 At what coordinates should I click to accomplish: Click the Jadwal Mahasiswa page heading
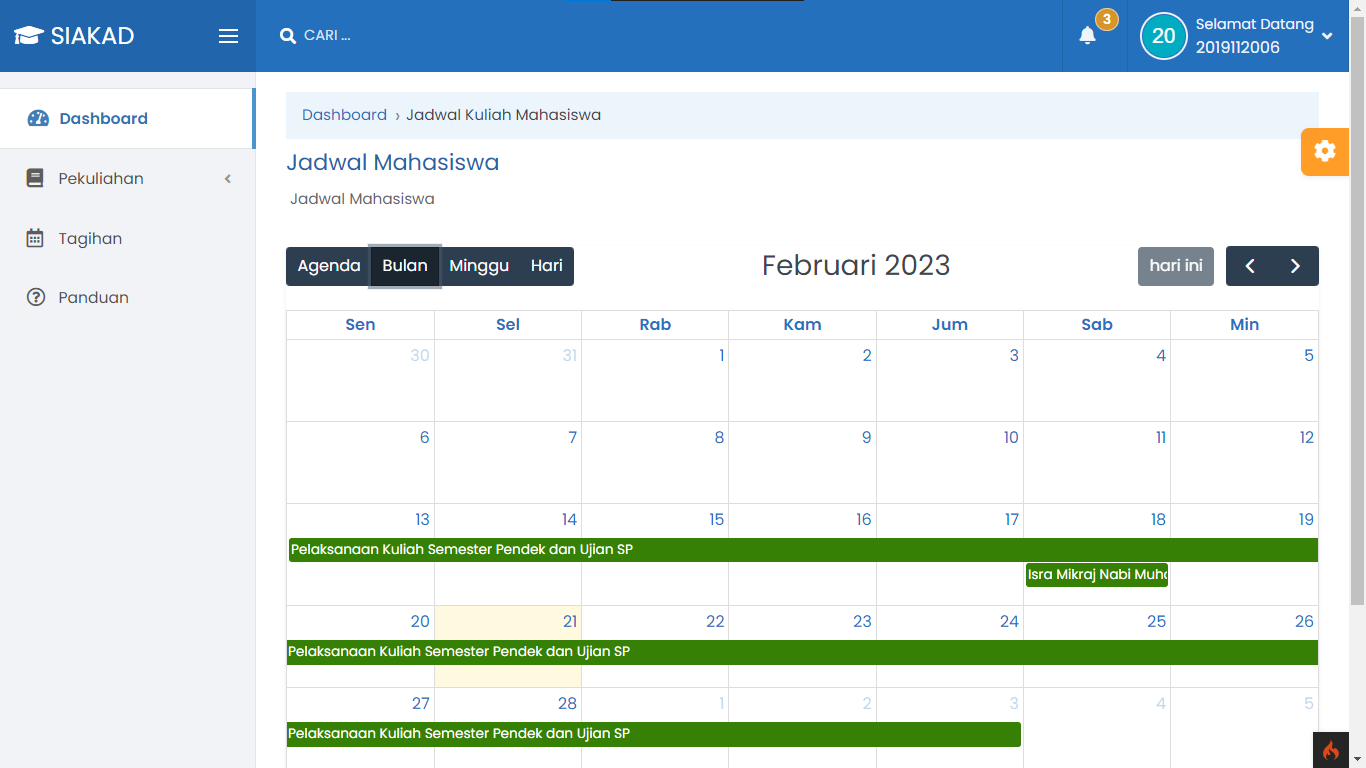393,162
